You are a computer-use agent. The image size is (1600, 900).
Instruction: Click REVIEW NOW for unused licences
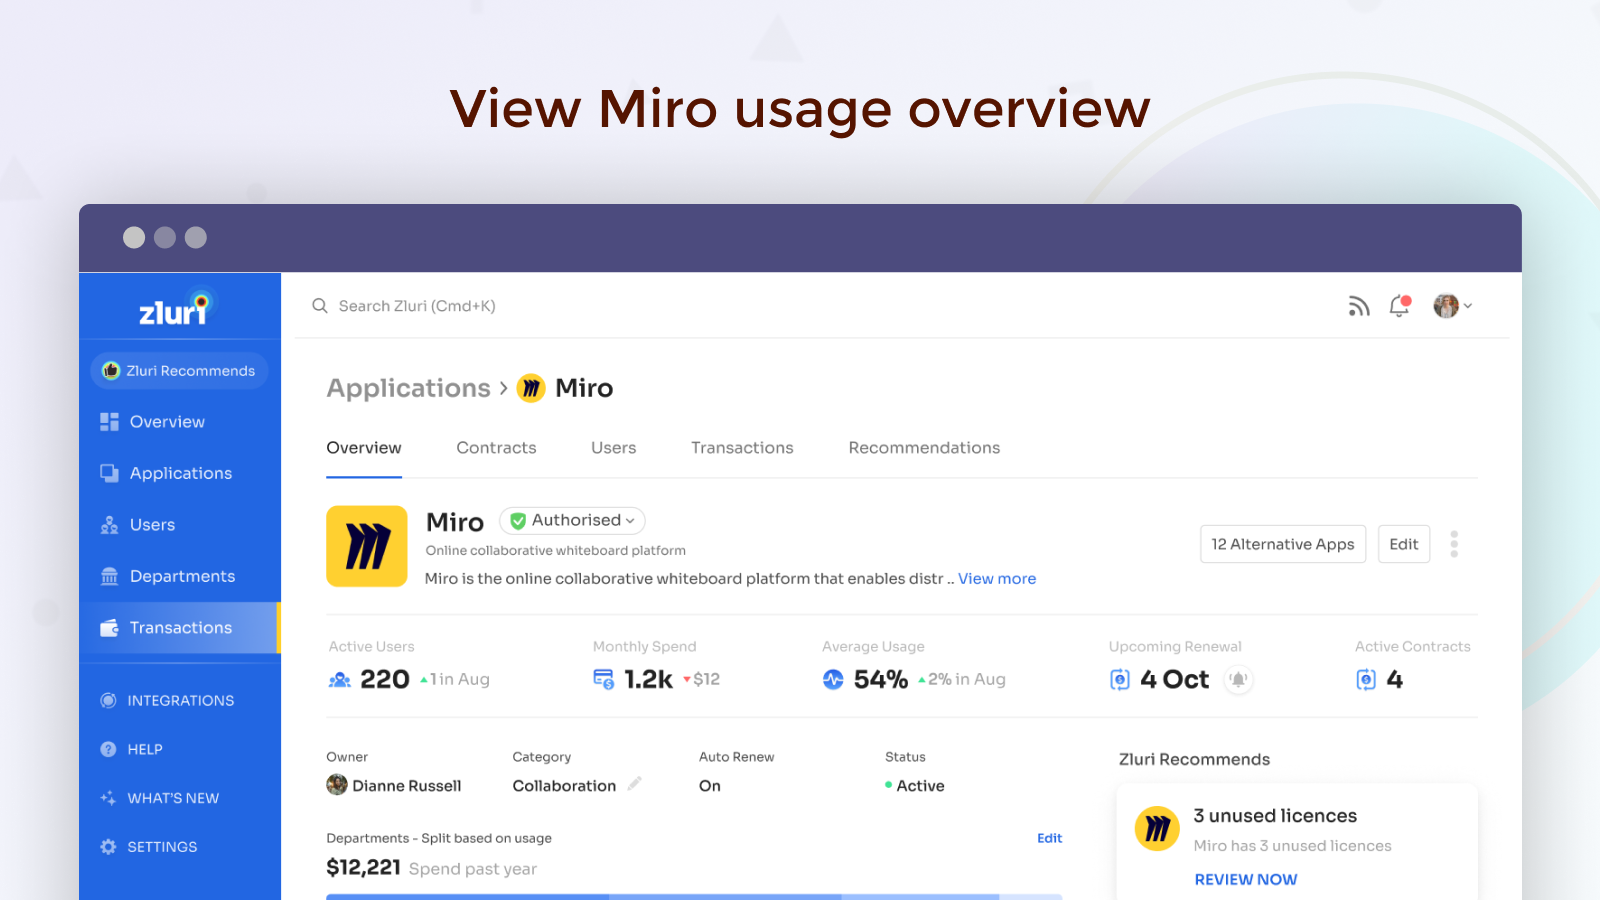(1245, 880)
